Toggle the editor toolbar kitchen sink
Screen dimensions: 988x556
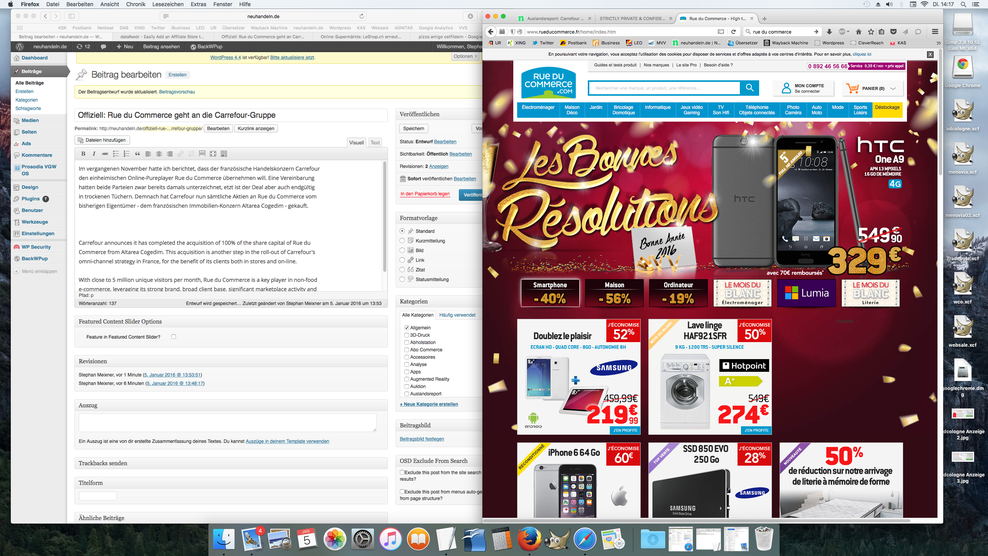pos(224,154)
